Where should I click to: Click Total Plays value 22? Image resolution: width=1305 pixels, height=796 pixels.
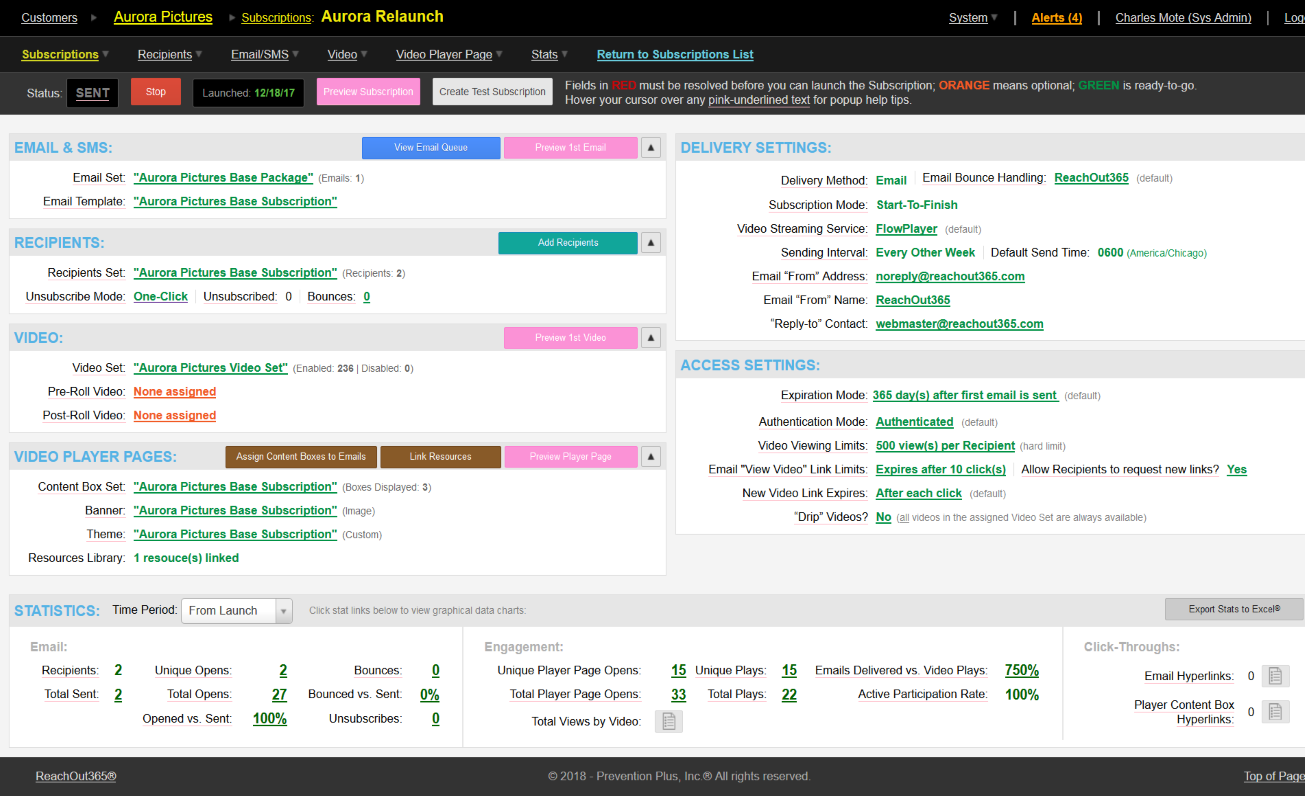[789, 695]
